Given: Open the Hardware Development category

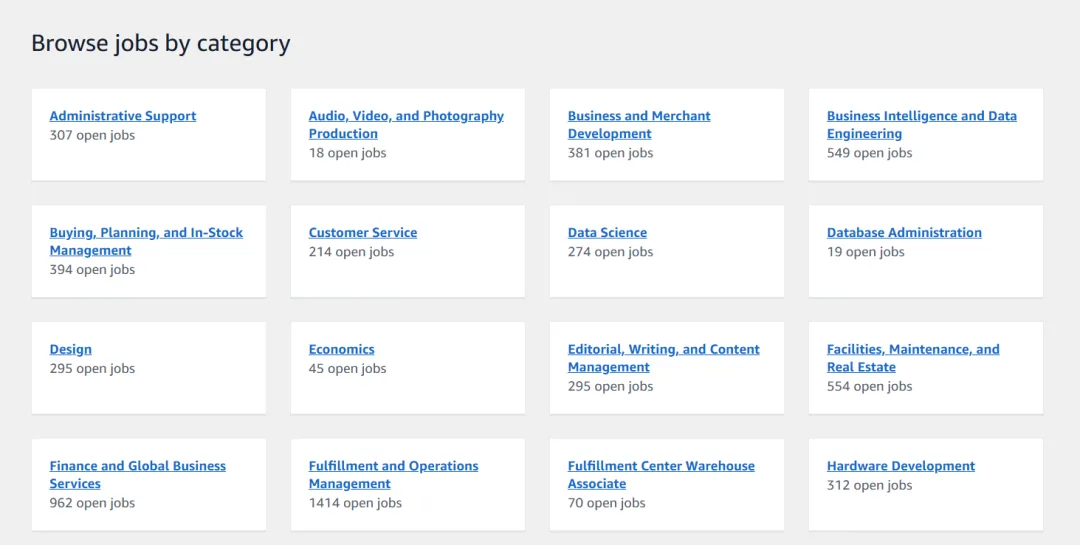Looking at the screenshot, I should pyautogui.click(x=901, y=466).
